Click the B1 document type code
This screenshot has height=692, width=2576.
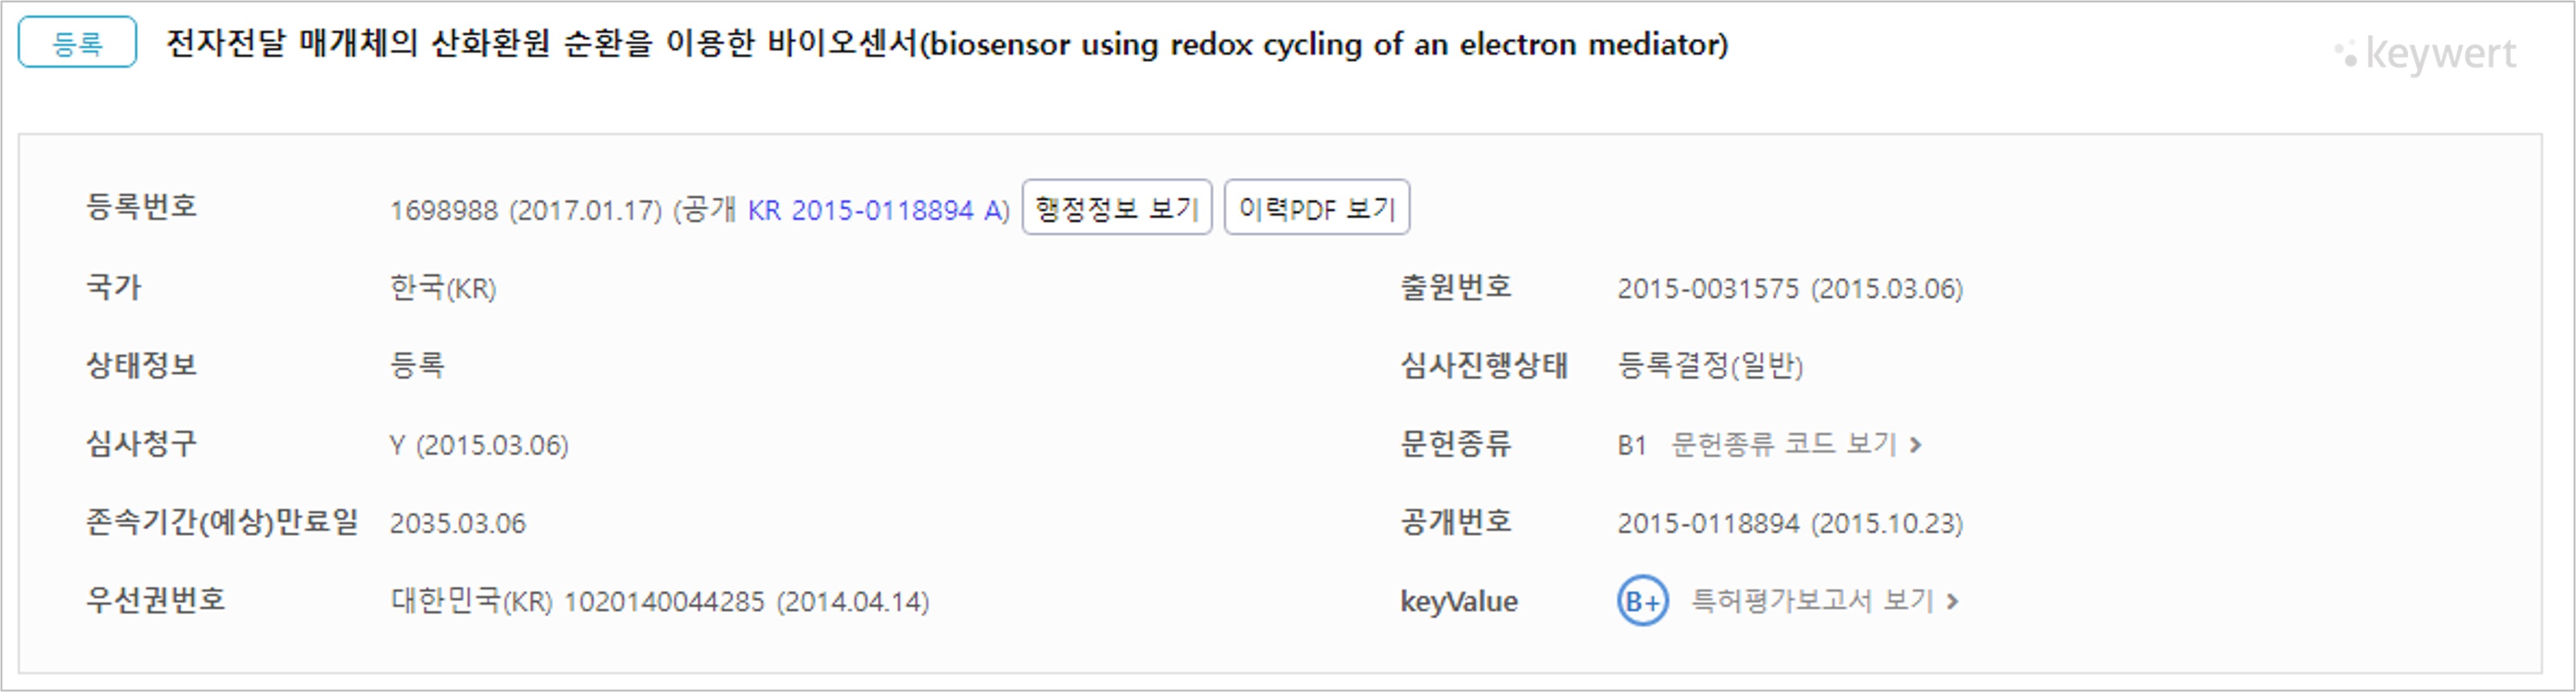1631,445
